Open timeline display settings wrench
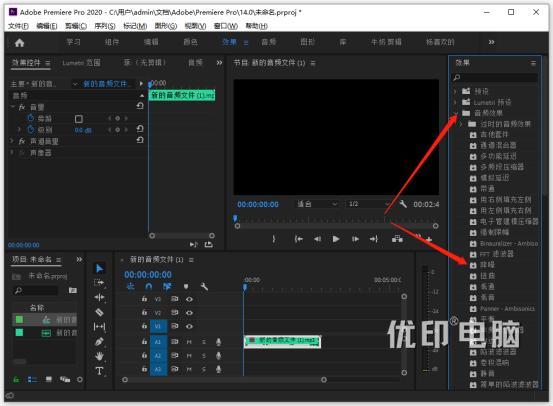The image size is (553, 406). tap(204, 286)
